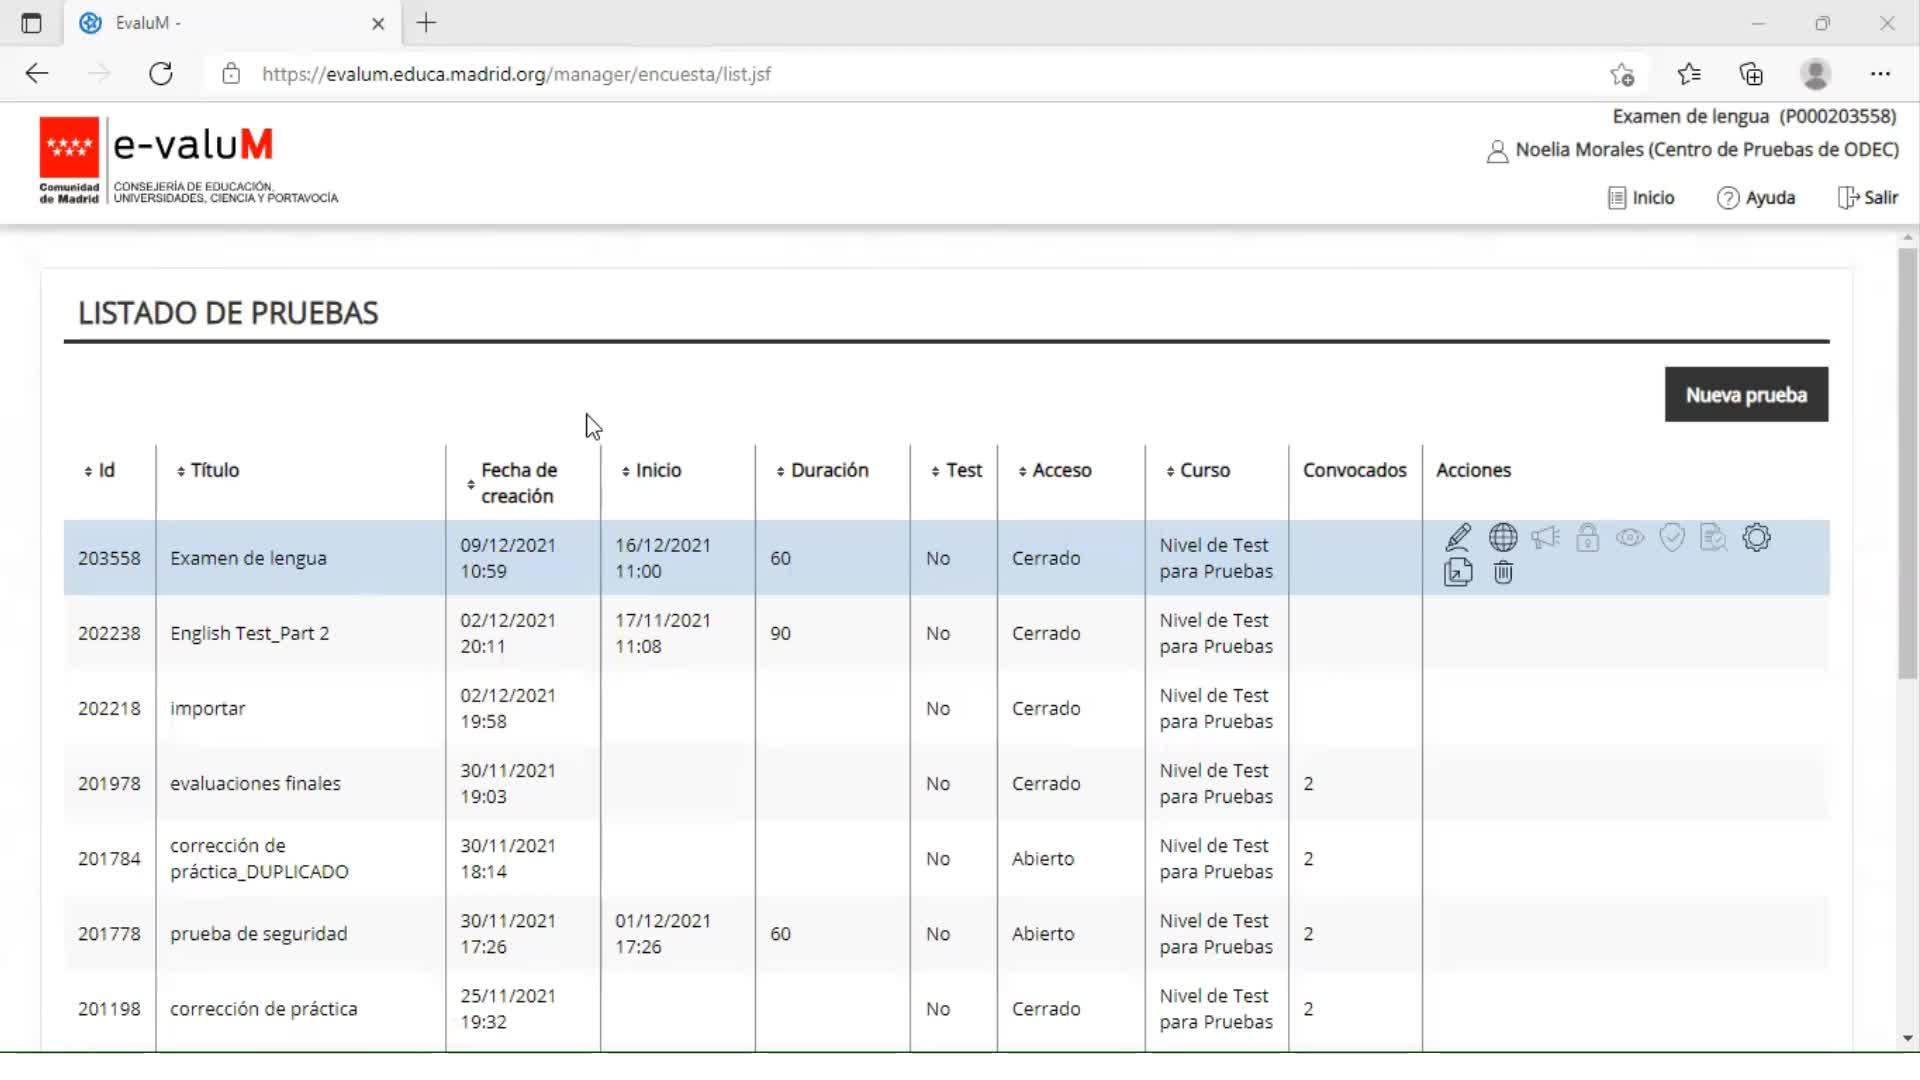1920x1080 pixels.
Task: Click the globe icon in the Acciones column
Action: tap(1502, 538)
